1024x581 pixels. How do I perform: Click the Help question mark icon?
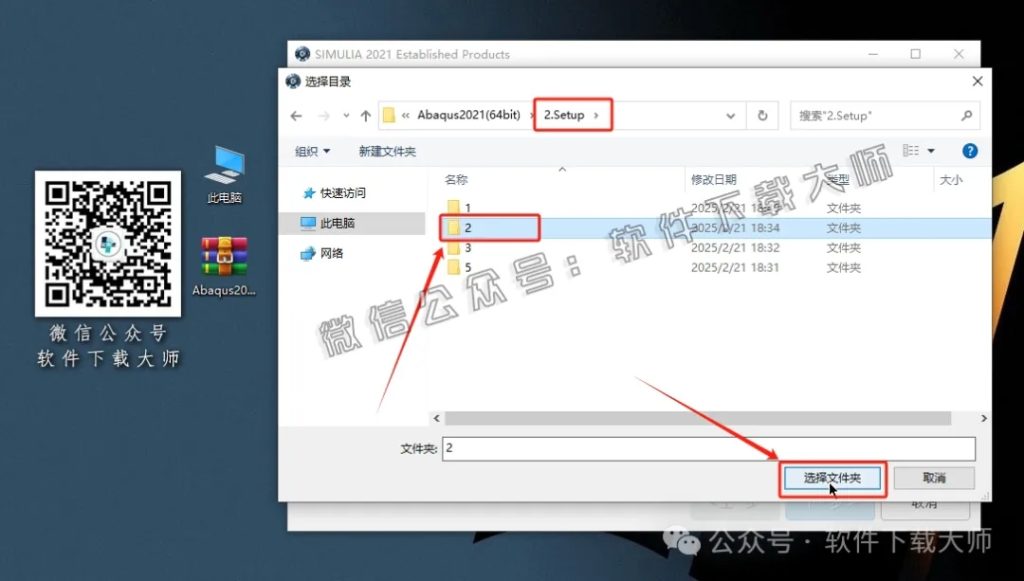970,150
